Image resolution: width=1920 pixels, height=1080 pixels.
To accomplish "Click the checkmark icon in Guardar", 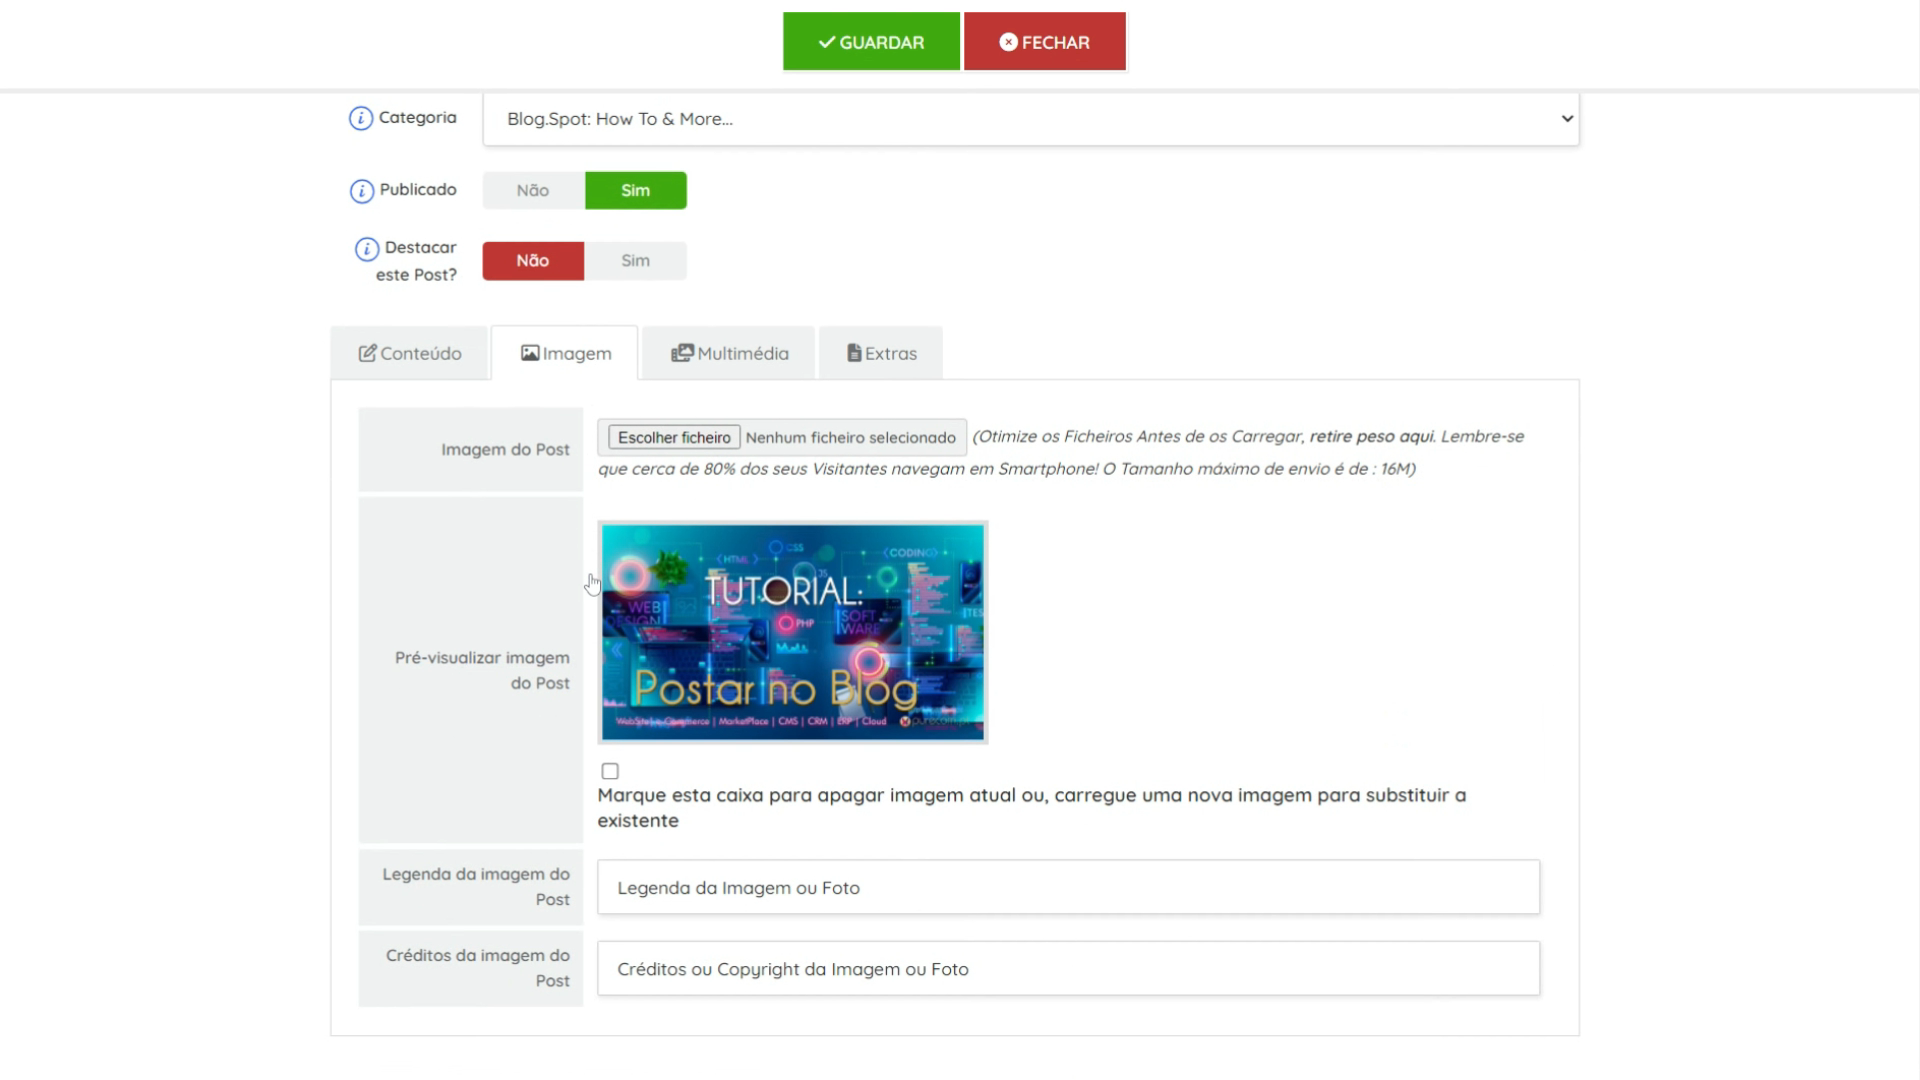I will (826, 42).
